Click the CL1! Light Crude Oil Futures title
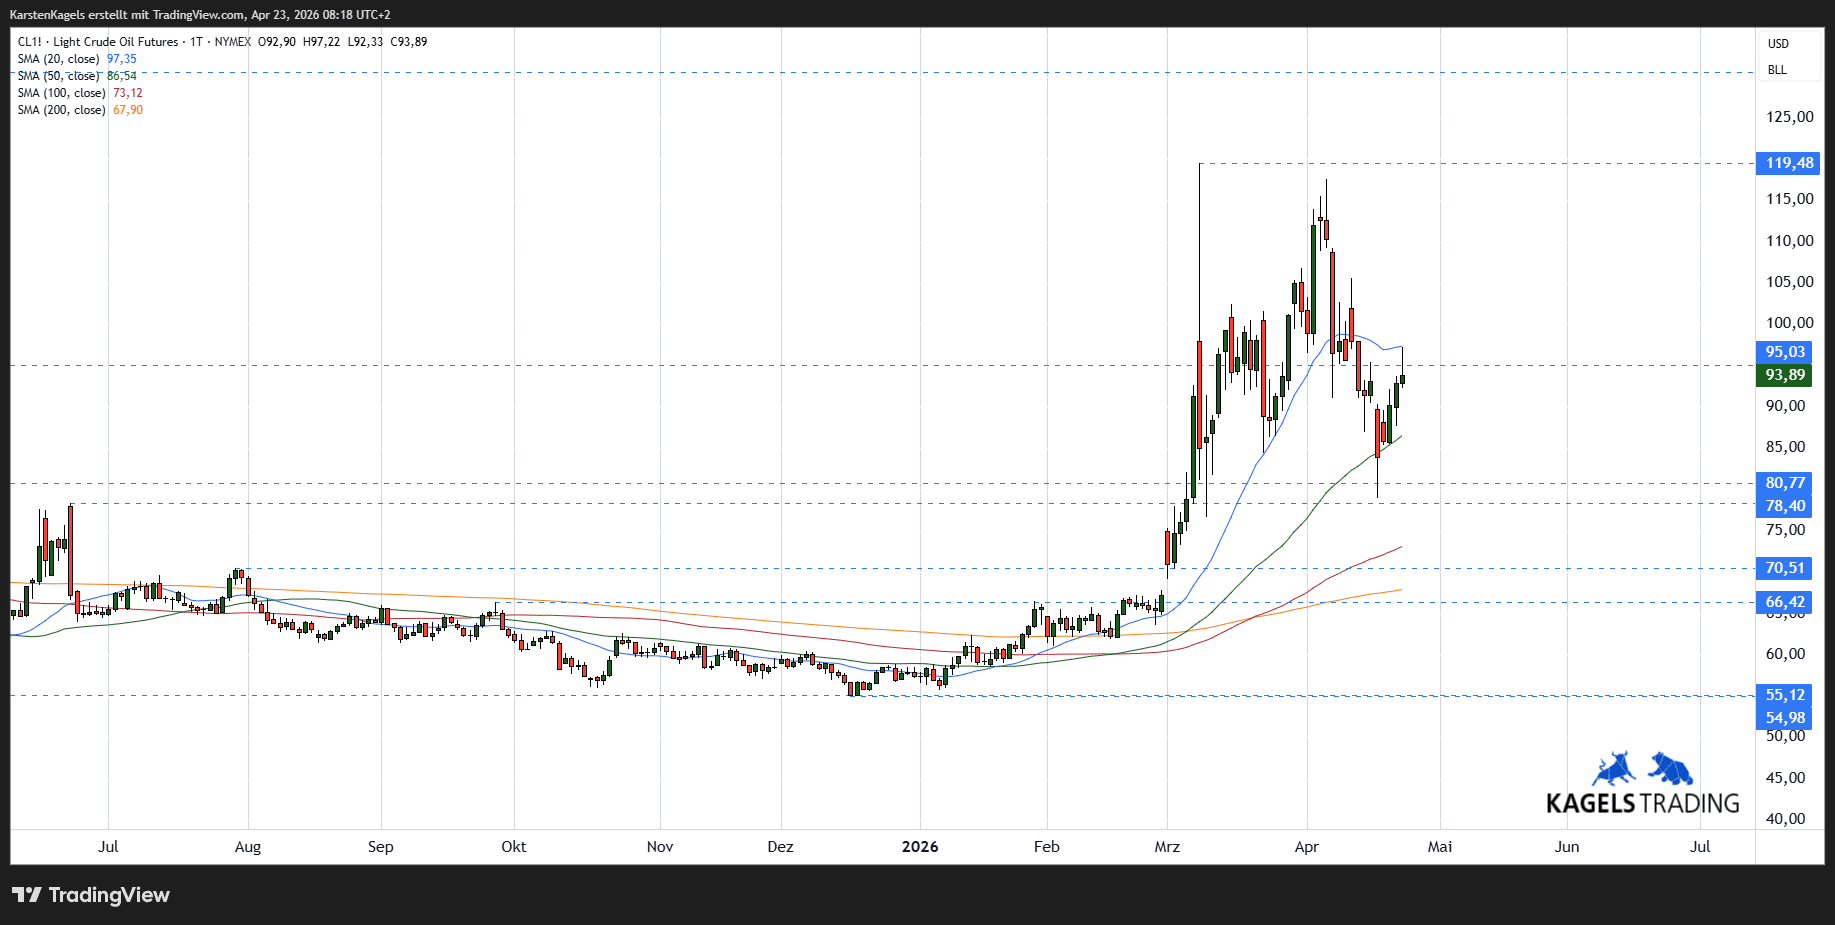This screenshot has width=1835, height=925. click(x=98, y=42)
